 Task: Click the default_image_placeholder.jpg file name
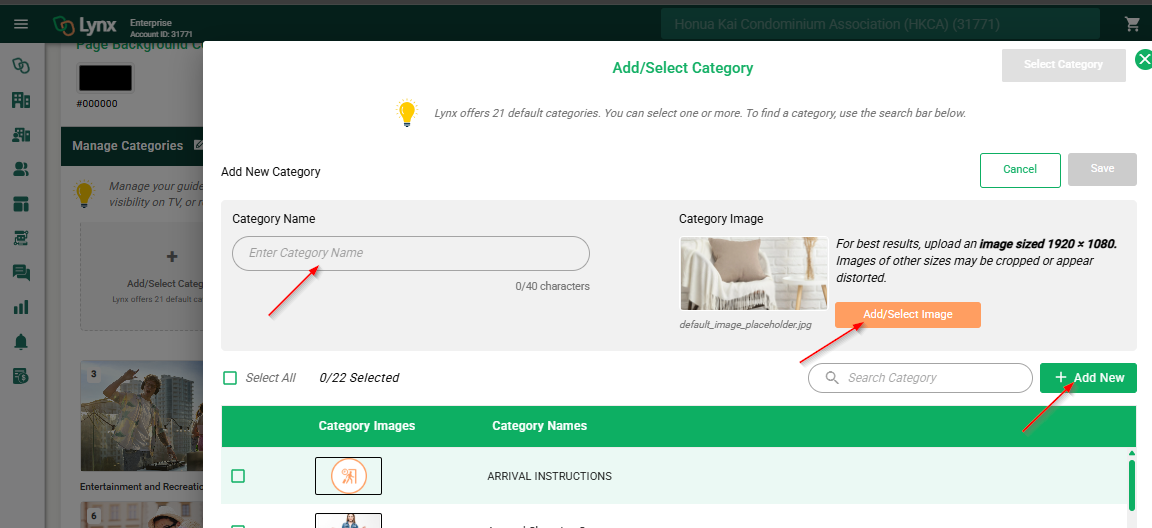[x=746, y=324]
